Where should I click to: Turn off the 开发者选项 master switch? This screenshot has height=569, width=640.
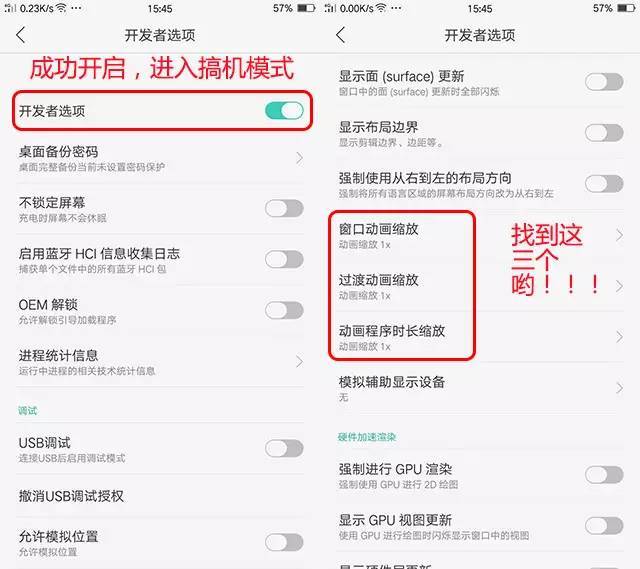[x=284, y=111]
